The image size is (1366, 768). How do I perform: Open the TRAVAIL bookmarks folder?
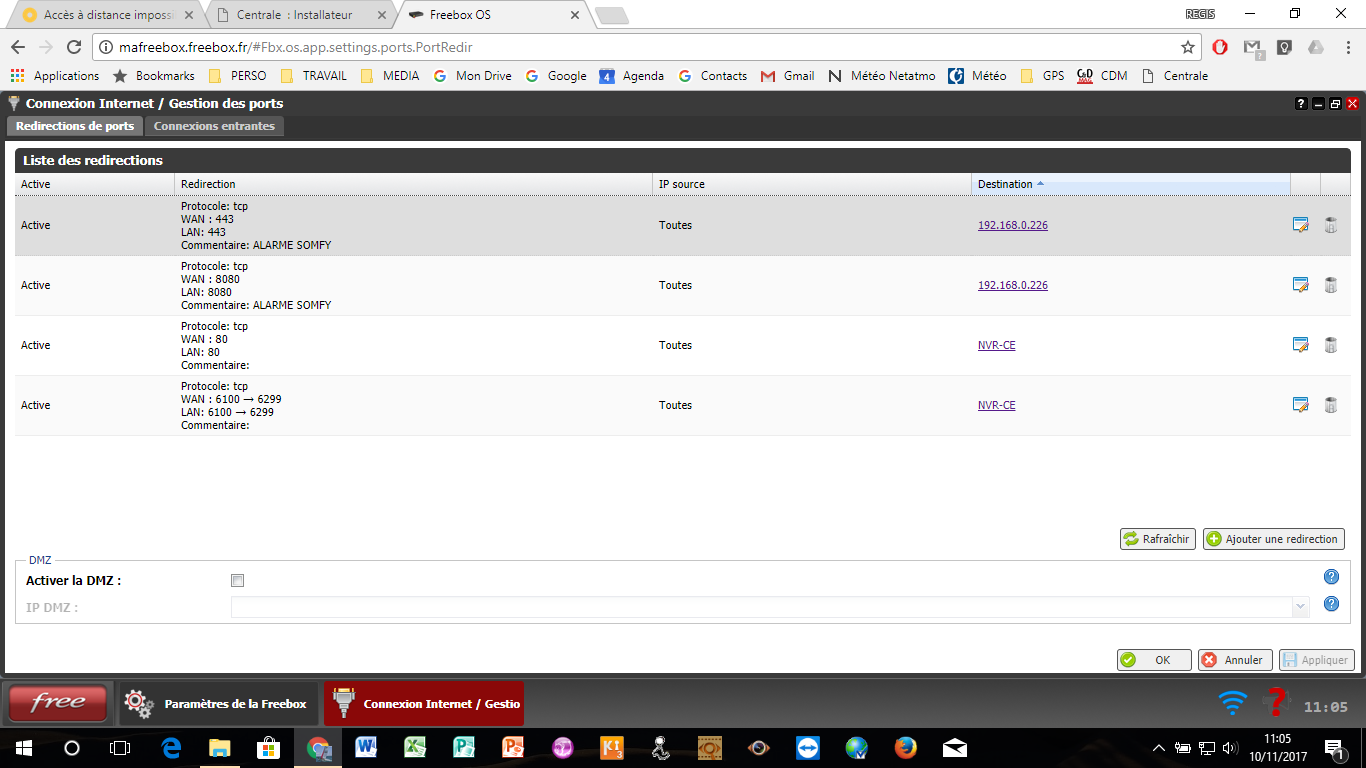tap(314, 76)
